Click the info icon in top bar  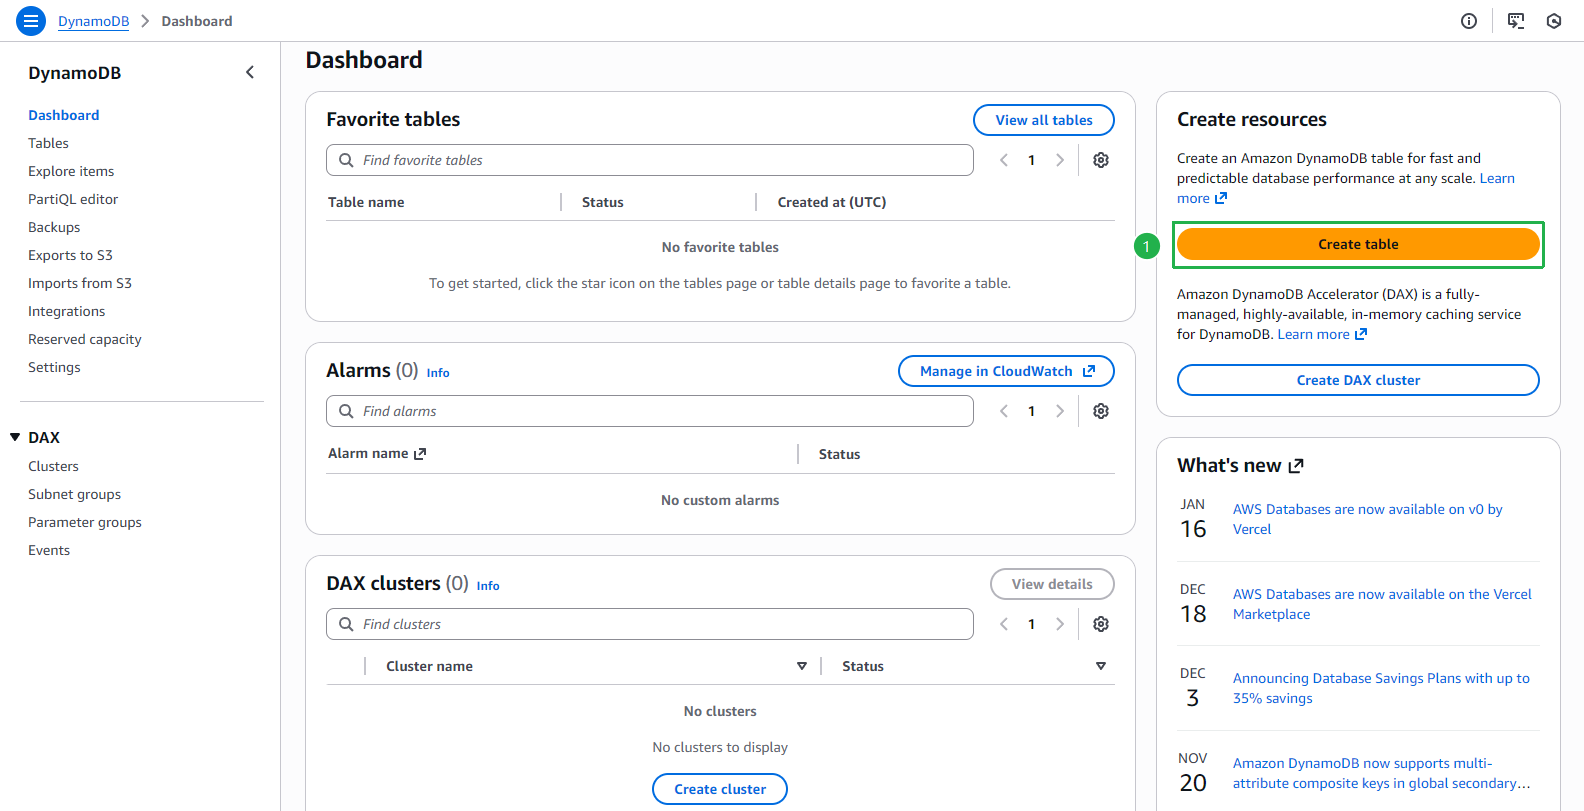point(1469,21)
